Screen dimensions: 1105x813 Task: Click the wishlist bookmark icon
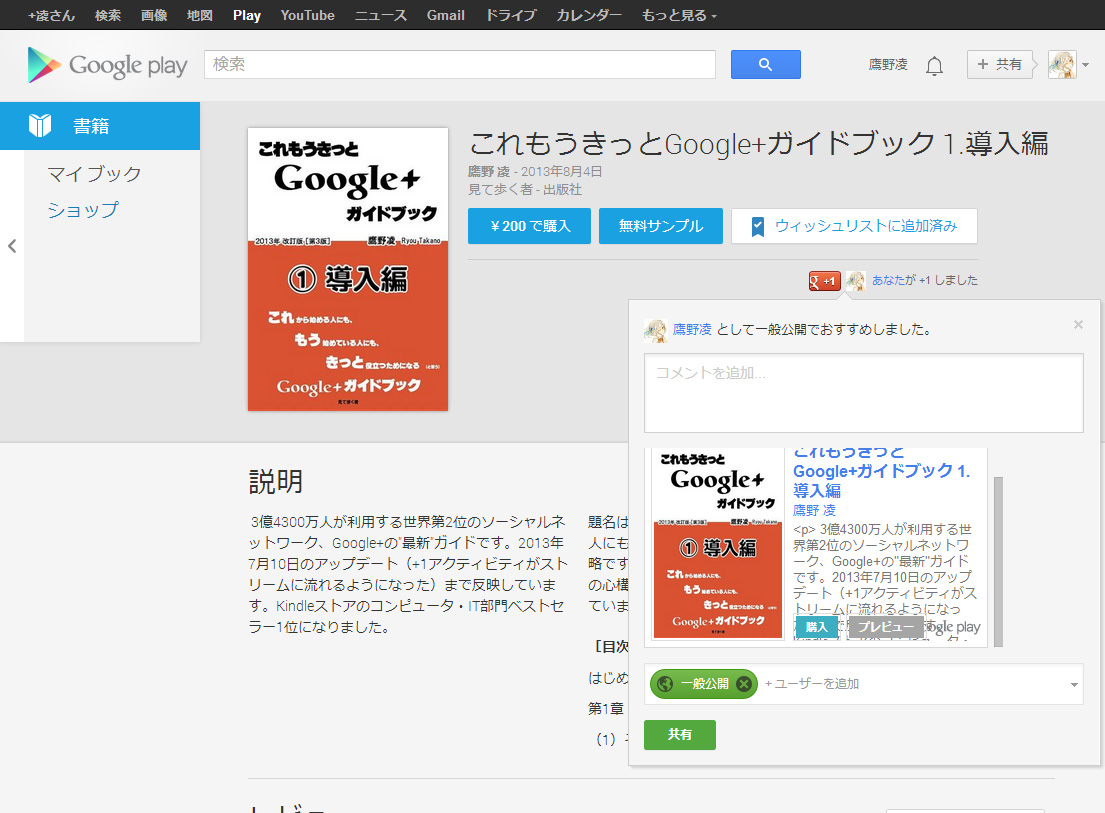758,226
